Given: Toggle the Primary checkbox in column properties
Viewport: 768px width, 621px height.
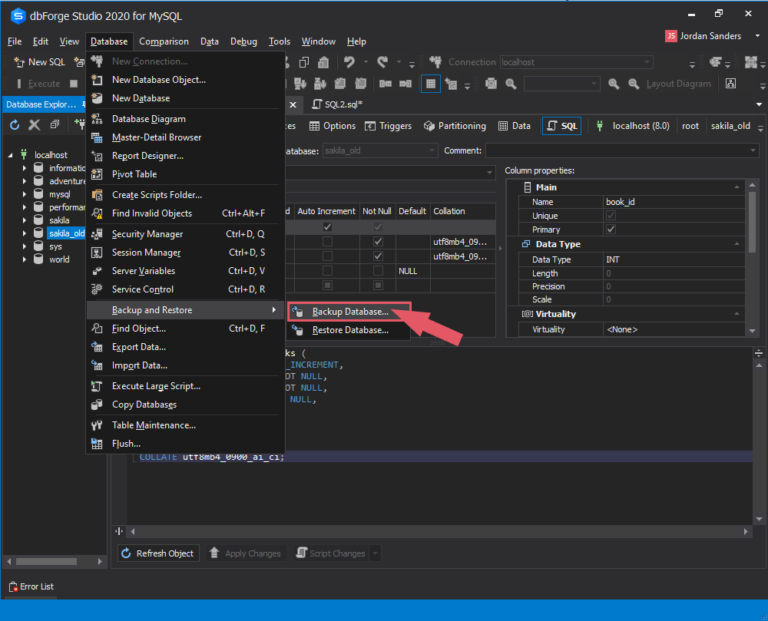Looking at the screenshot, I should pyautogui.click(x=611, y=229).
